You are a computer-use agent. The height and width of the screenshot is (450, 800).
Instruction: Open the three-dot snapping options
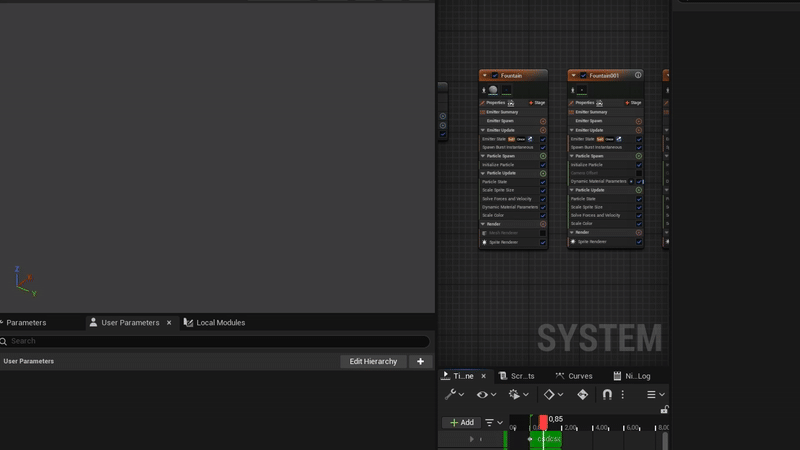[622, 394]
